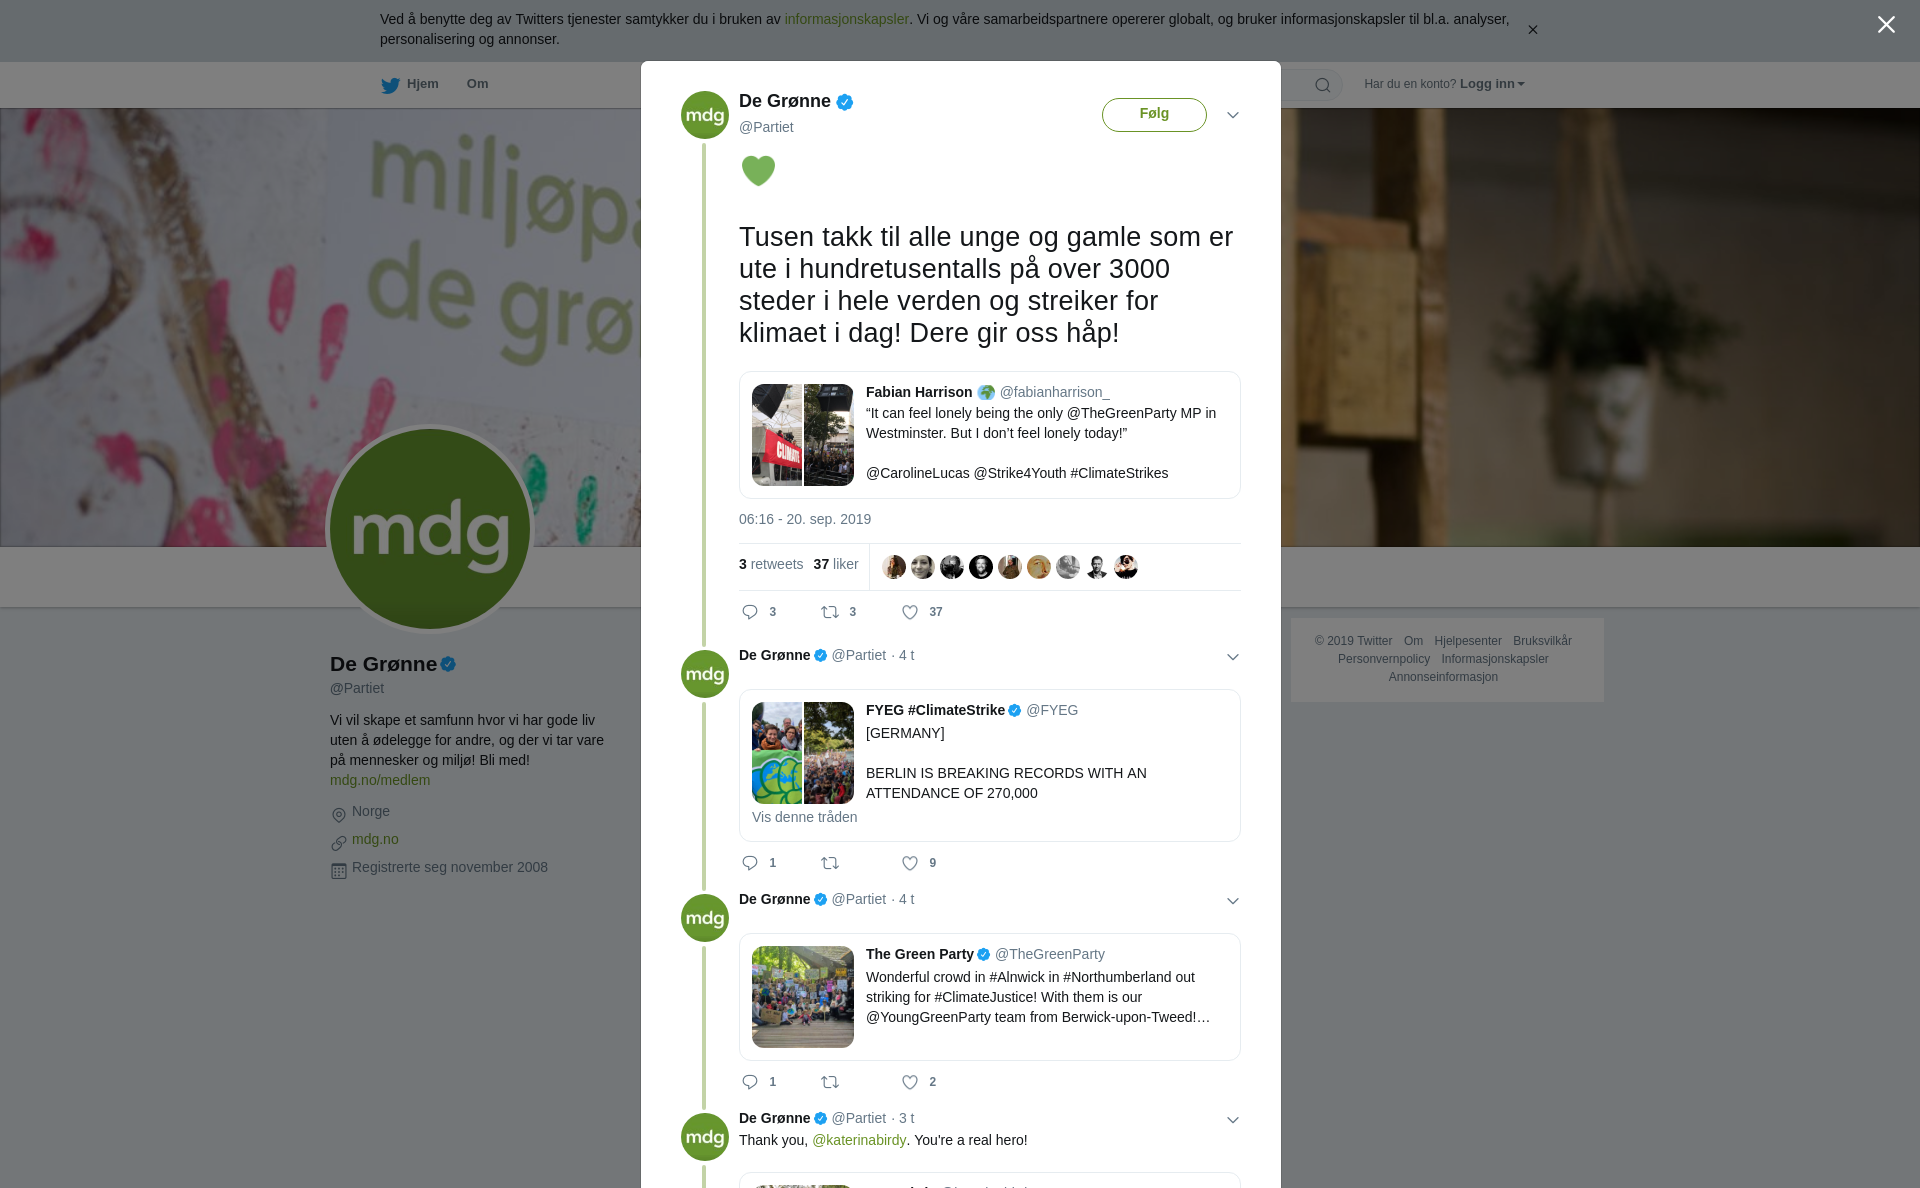Open the more-options chevron beside Følg
The width and height of the screenshot is (1920, 1188).
point(1233,115)
